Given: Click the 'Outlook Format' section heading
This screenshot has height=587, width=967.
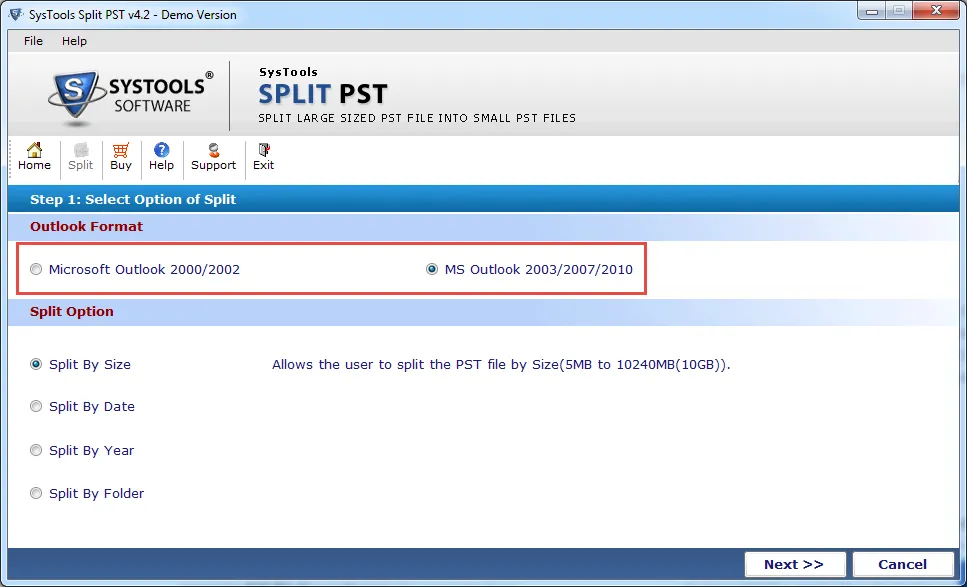Looking at the screenshot, I should click(86, 226).
